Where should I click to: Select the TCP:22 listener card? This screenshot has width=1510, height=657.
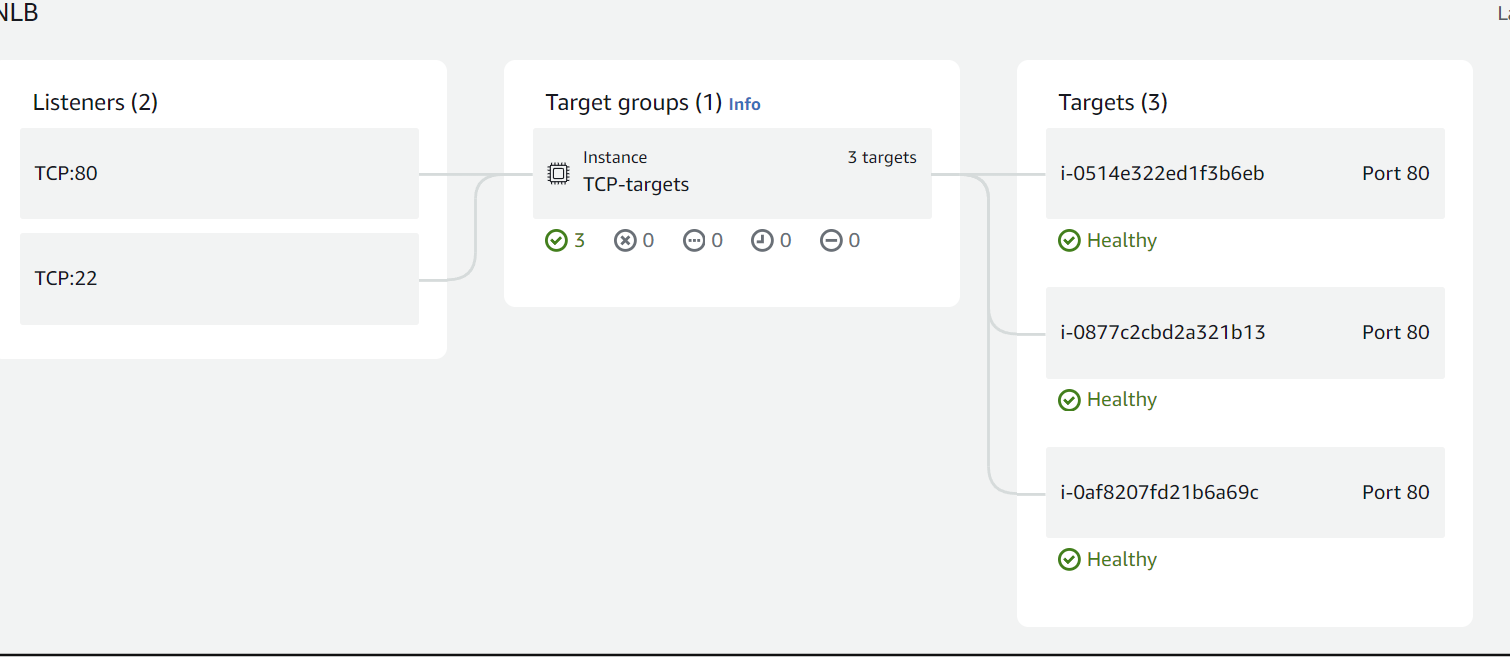[219, 278]
